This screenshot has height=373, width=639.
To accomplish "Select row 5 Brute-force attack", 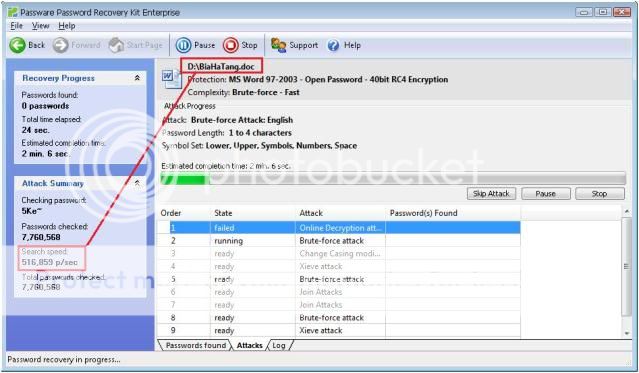I will pos(339,279).
